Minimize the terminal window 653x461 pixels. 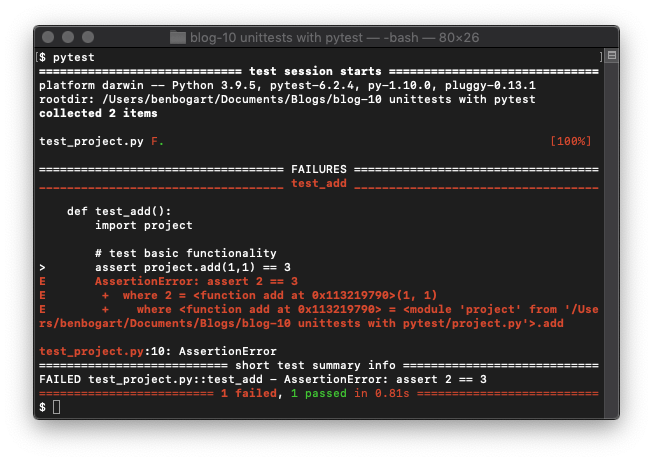tap(70, 38)
